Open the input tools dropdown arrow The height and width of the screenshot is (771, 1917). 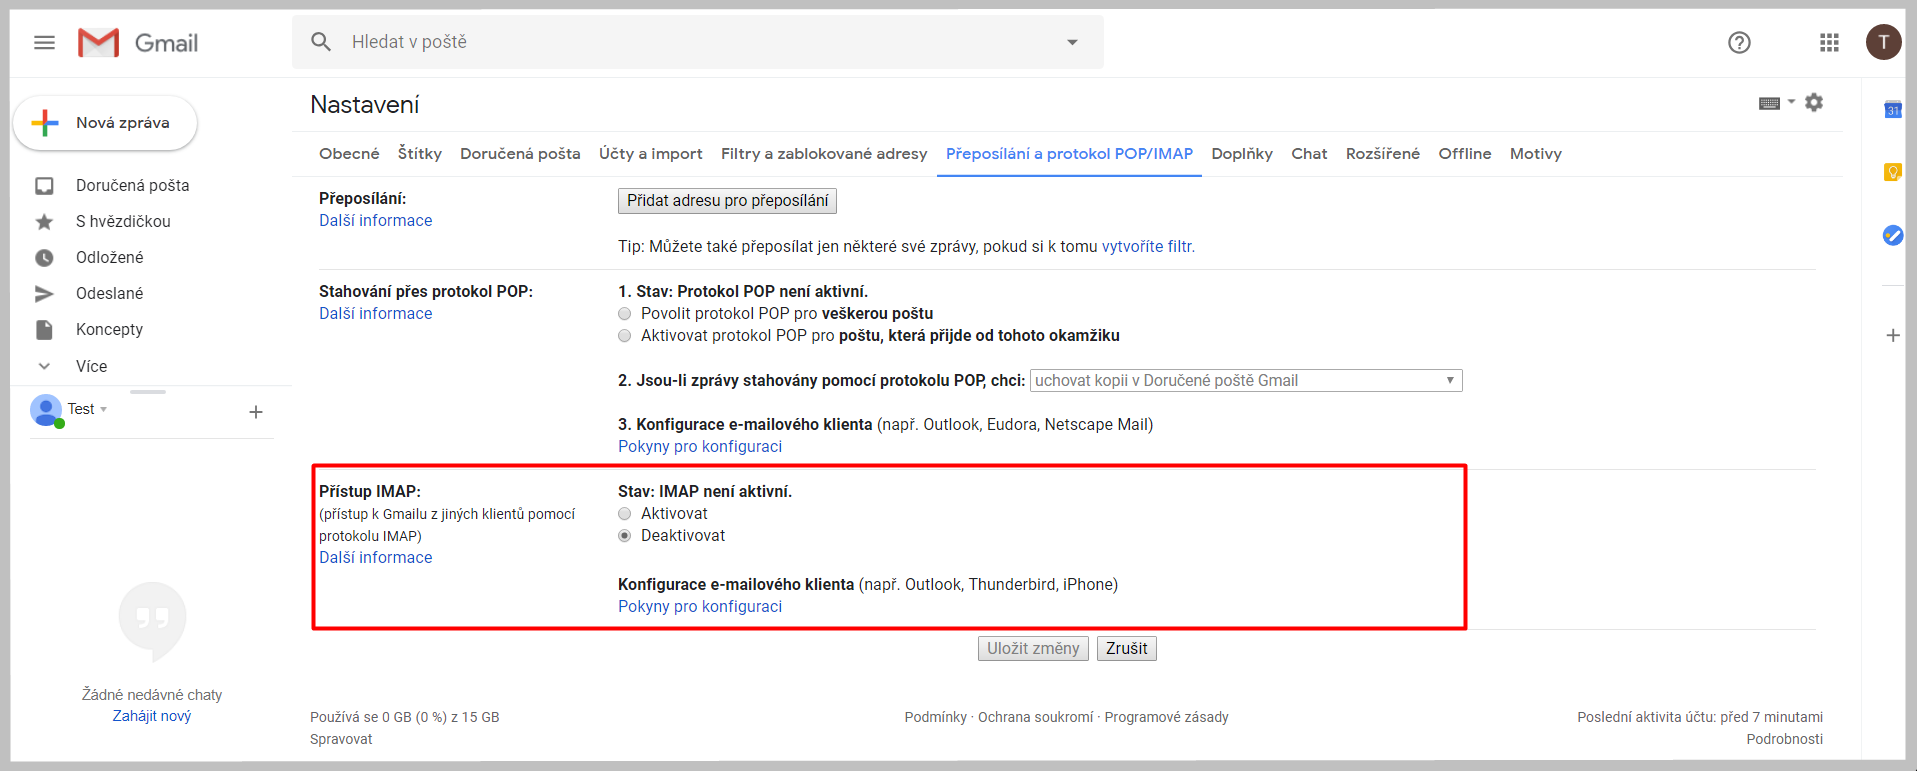[1791, 102]
